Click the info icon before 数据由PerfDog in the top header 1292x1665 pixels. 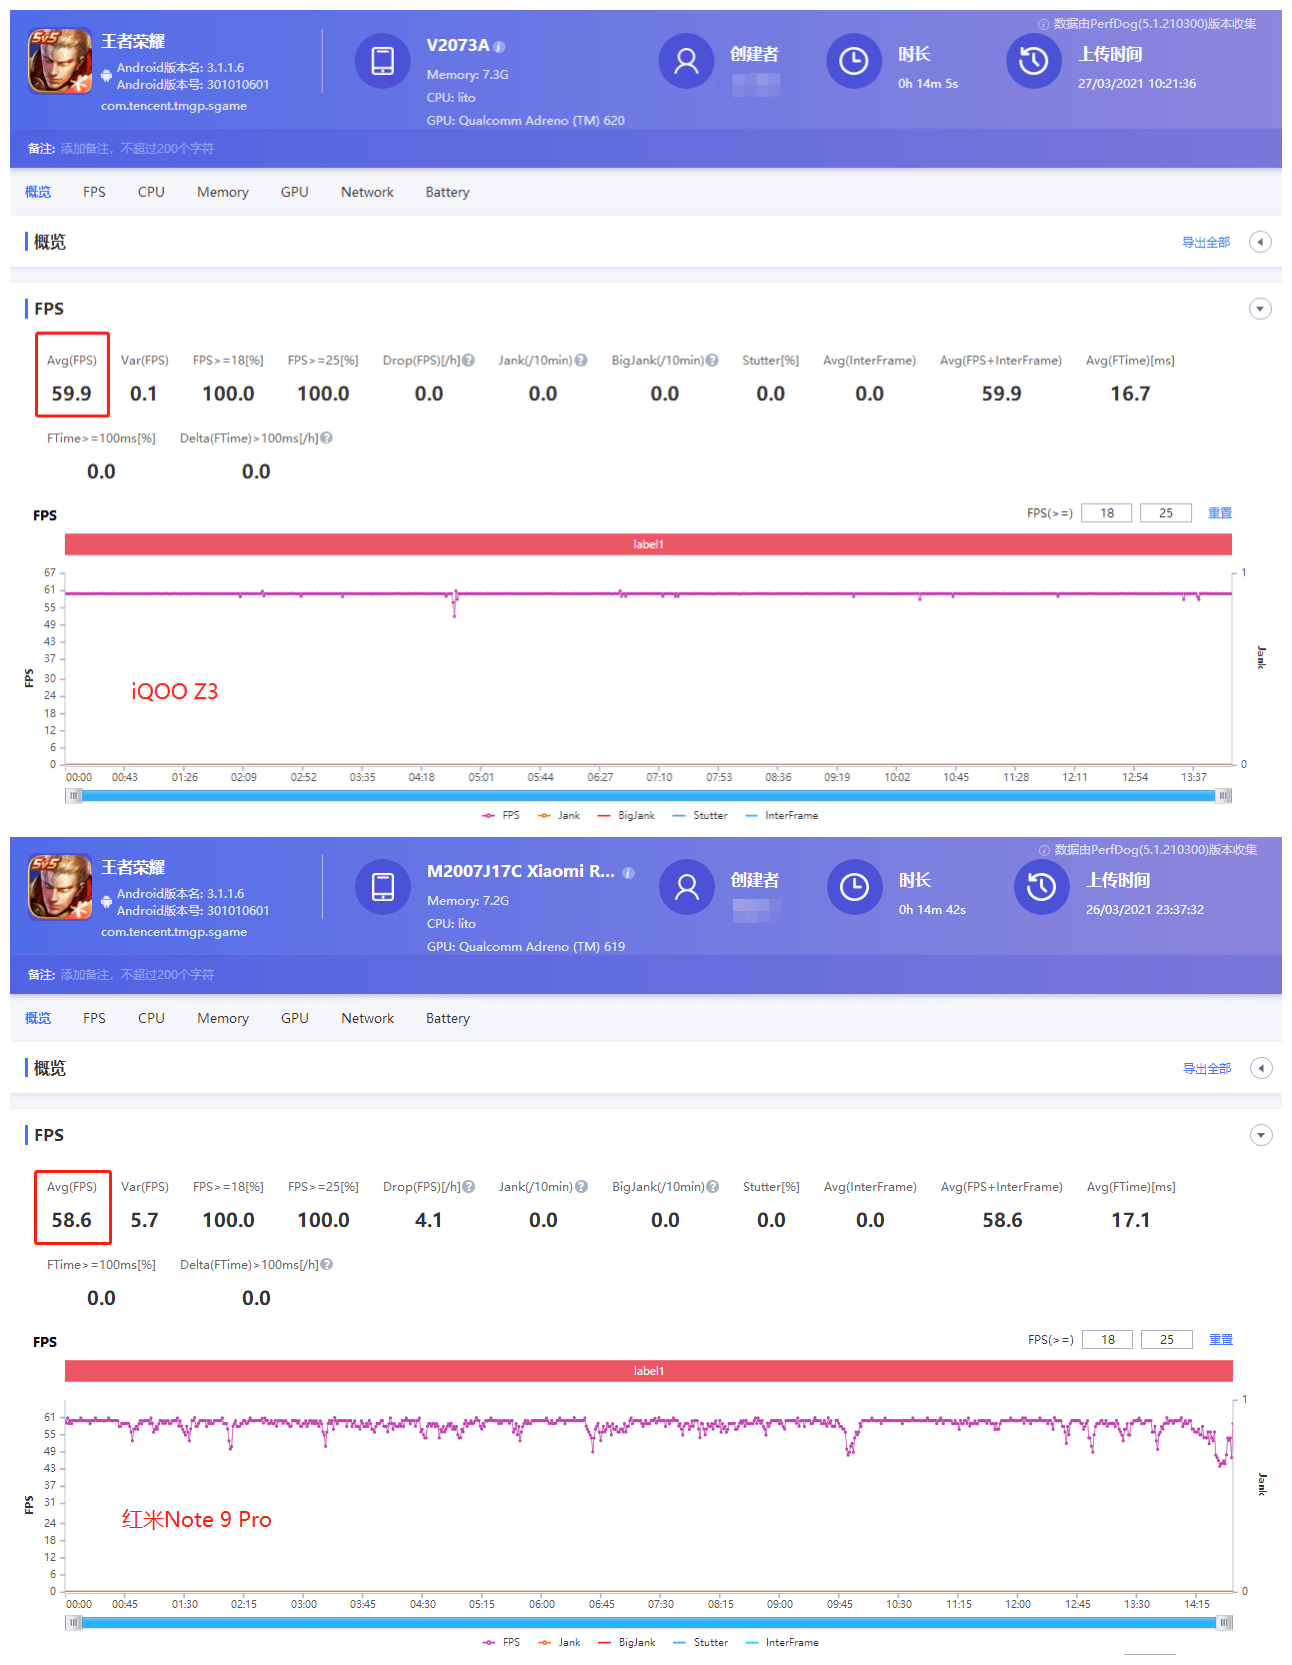pyautogui.click(x=1044, y=24)
